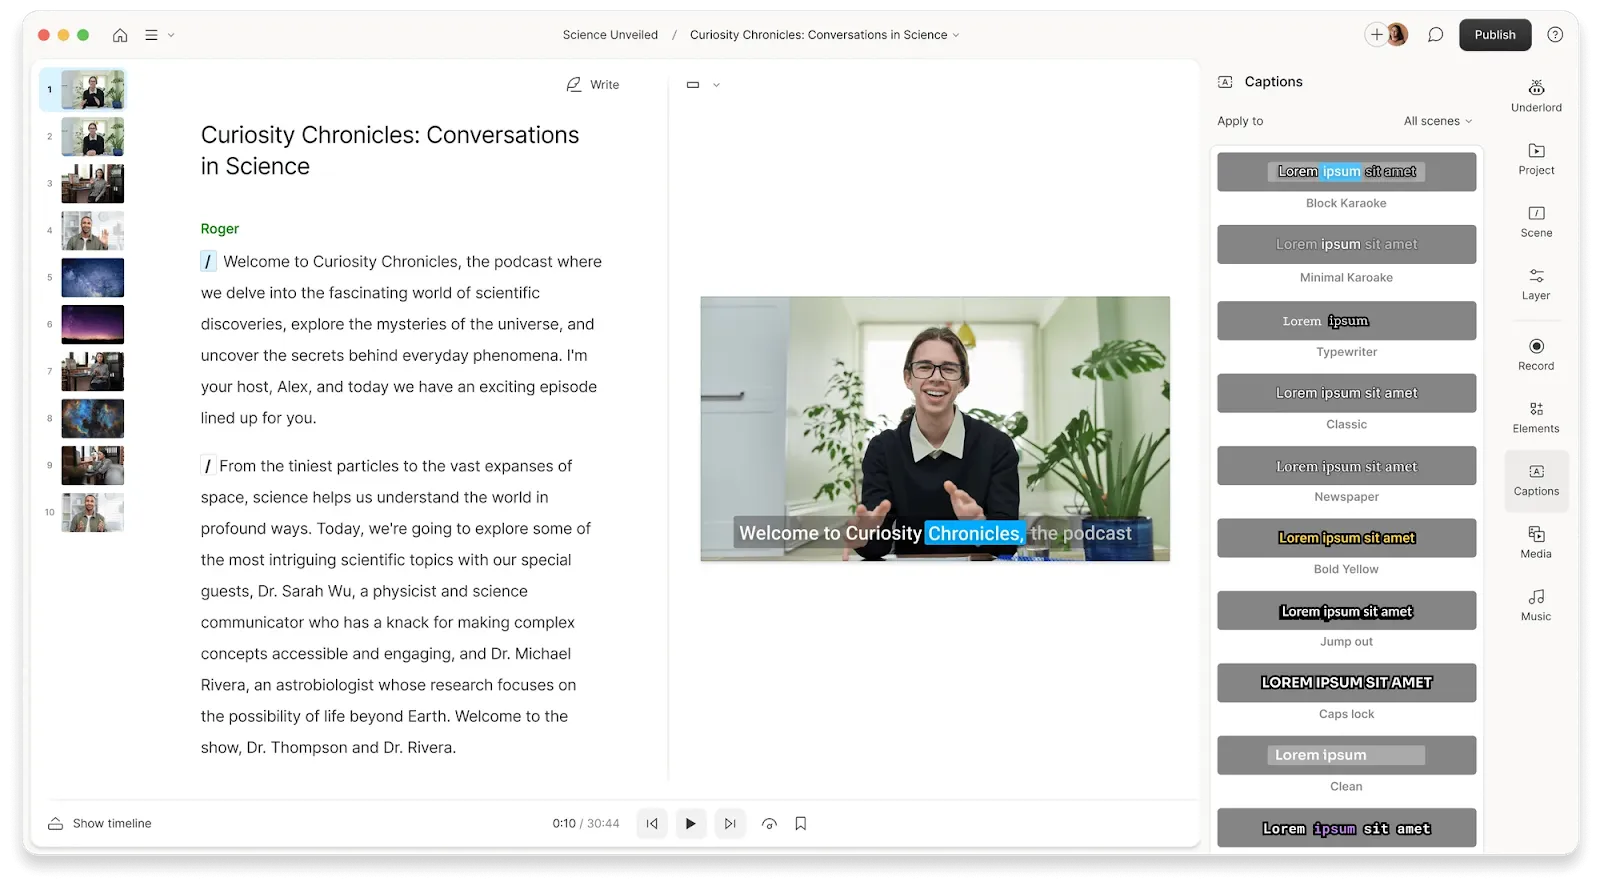Start recording with the Record tool
The width and height of the screenshot is (1600, 886).
click(x=1536, y=354)
